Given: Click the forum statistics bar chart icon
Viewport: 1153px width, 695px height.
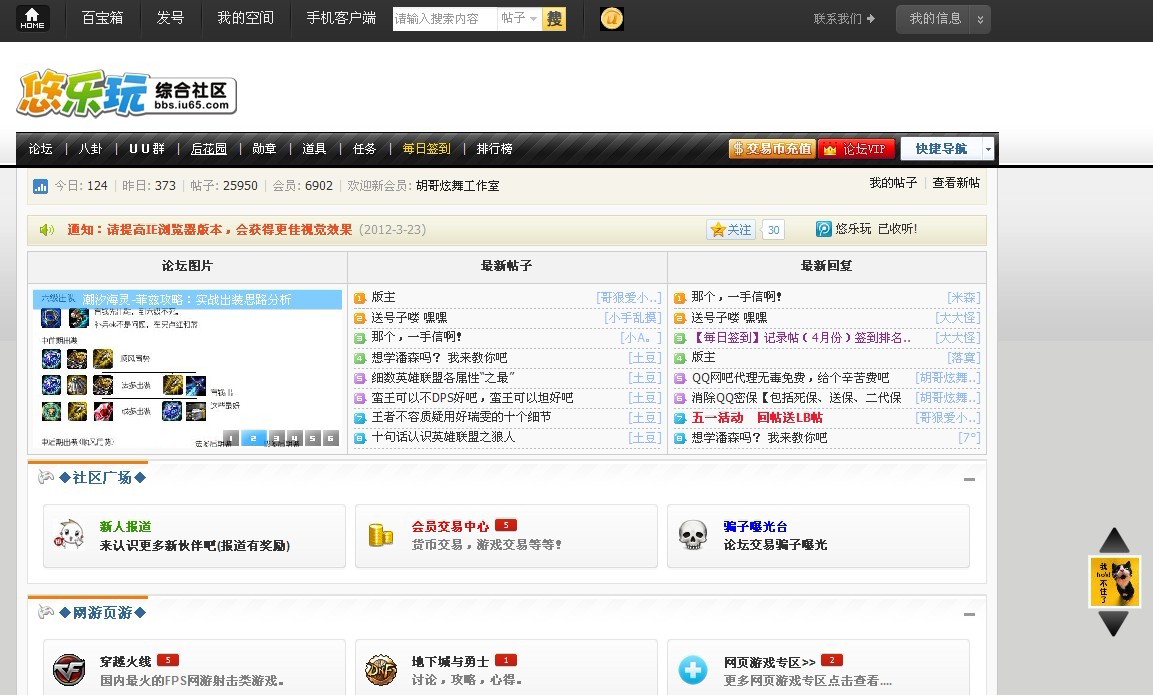Looking at the screenshot, I should click(x=41, y=186).
